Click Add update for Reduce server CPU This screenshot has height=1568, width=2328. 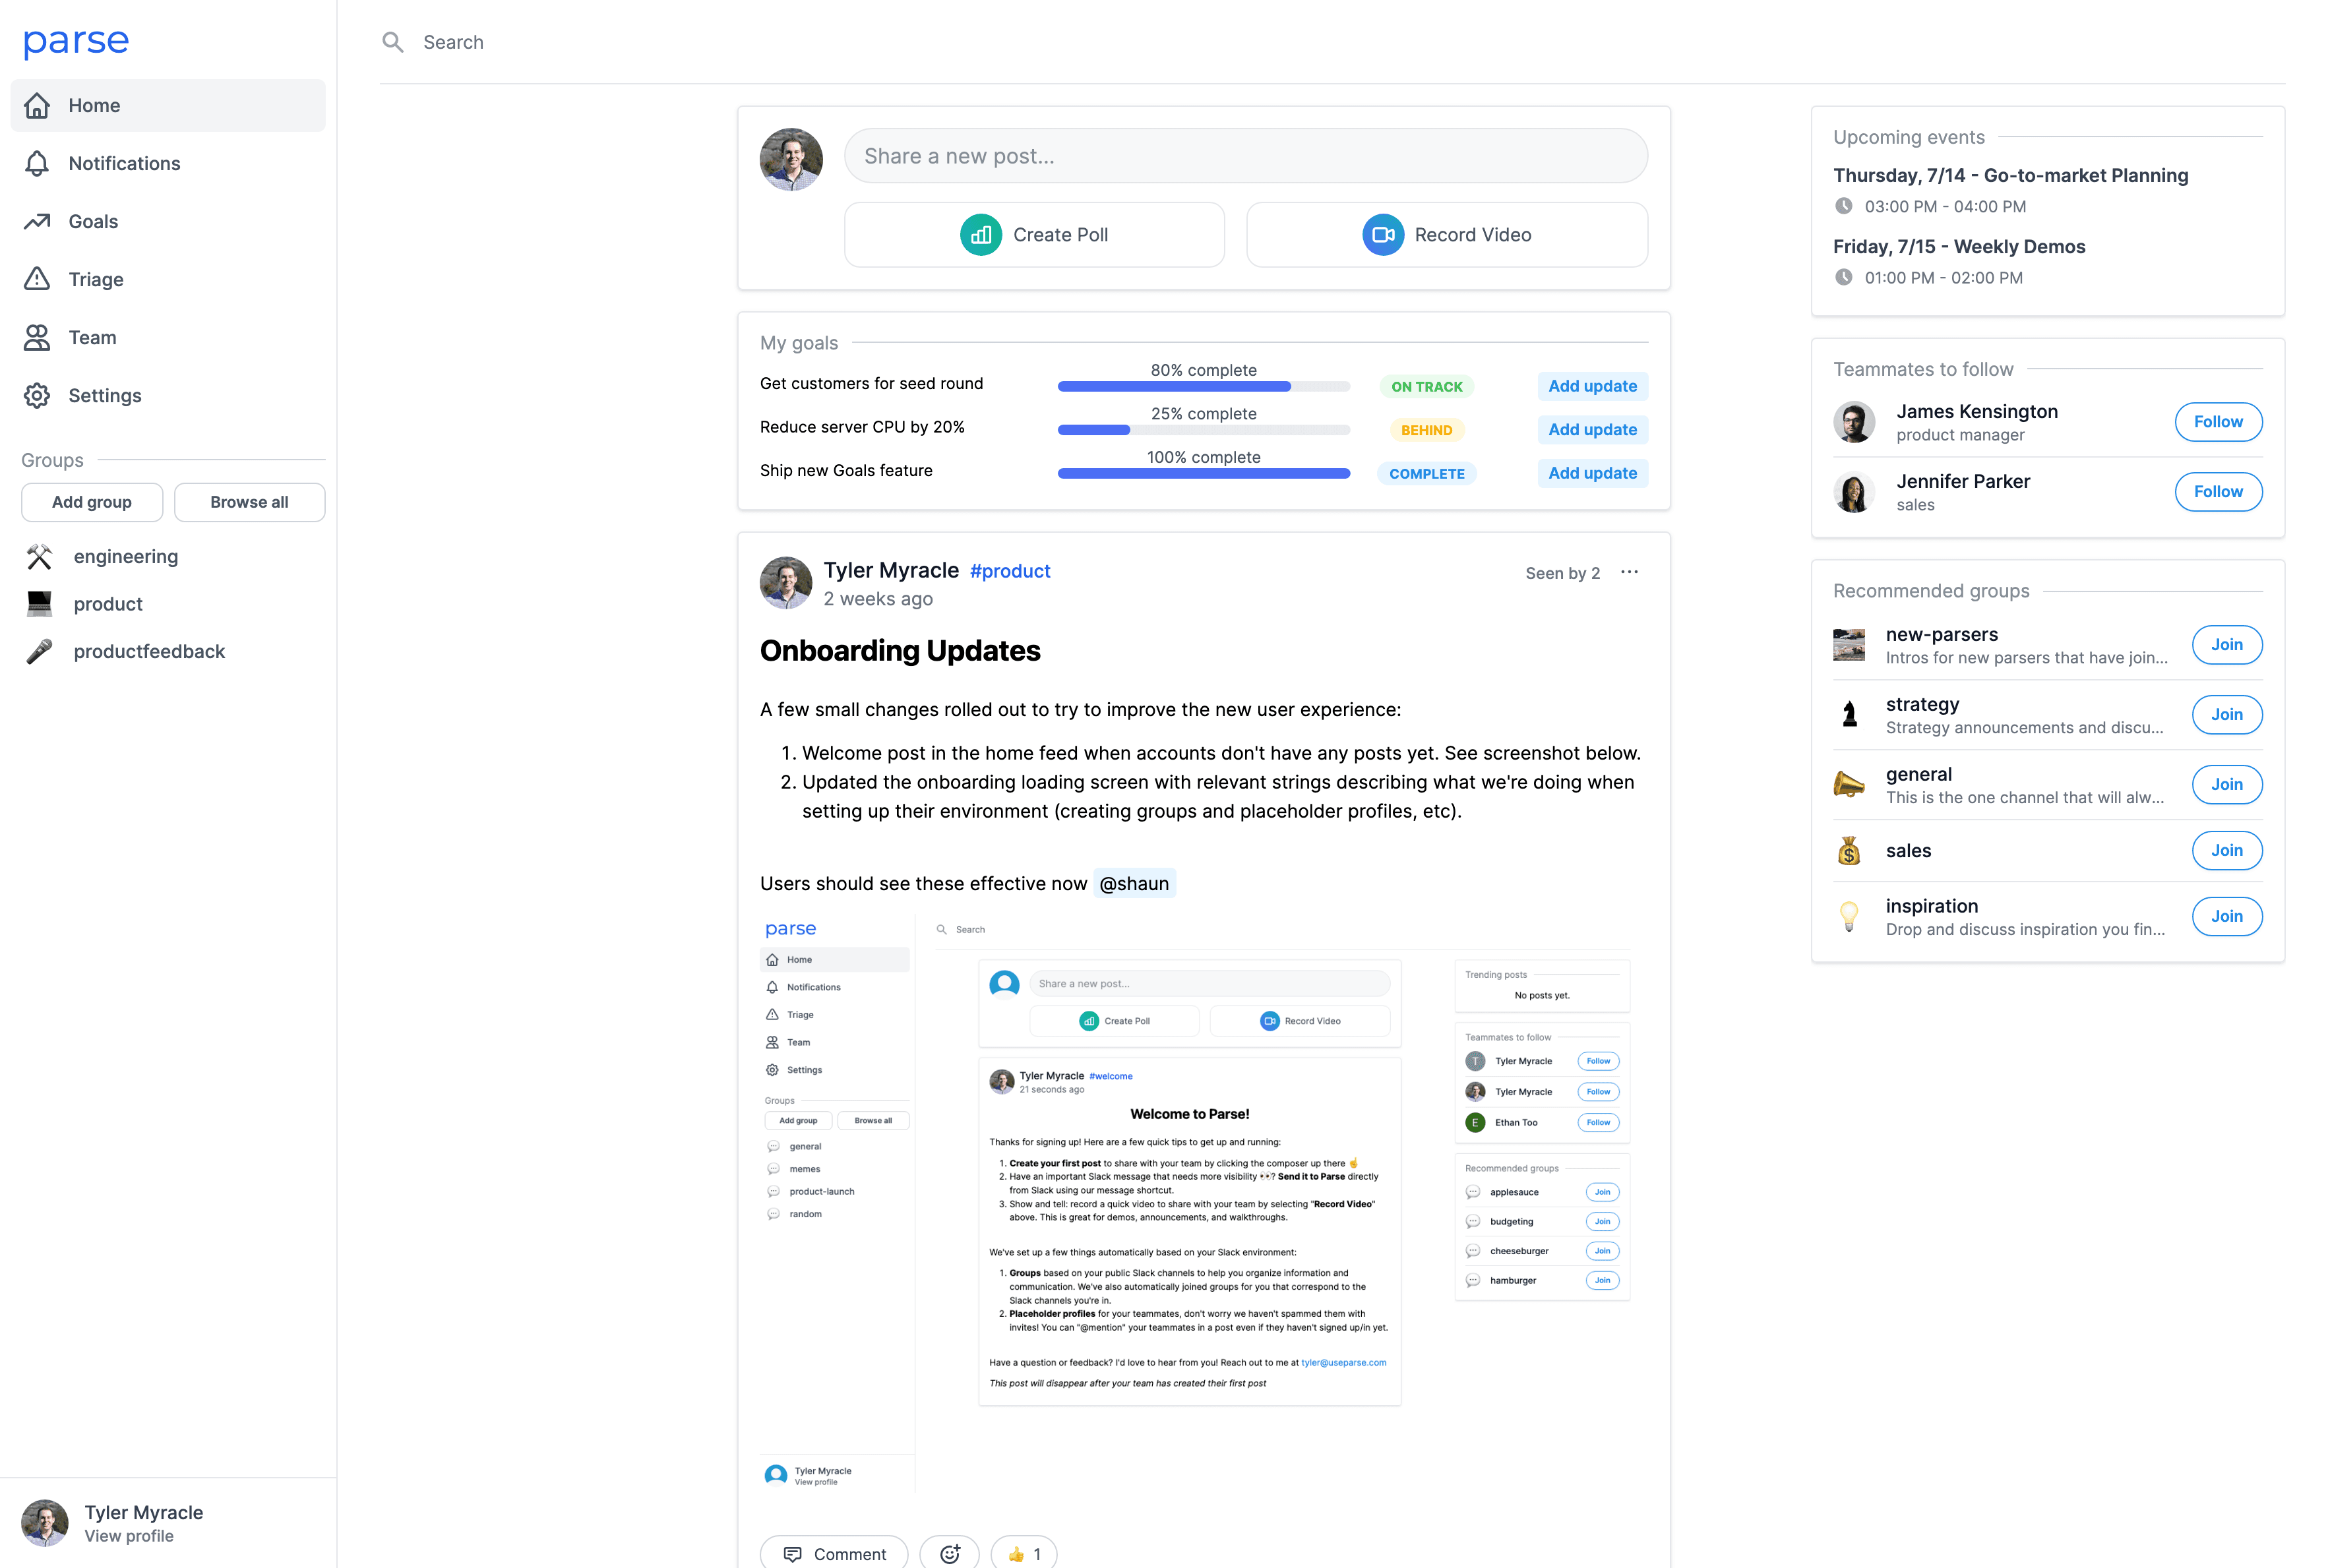[1592, 430]
